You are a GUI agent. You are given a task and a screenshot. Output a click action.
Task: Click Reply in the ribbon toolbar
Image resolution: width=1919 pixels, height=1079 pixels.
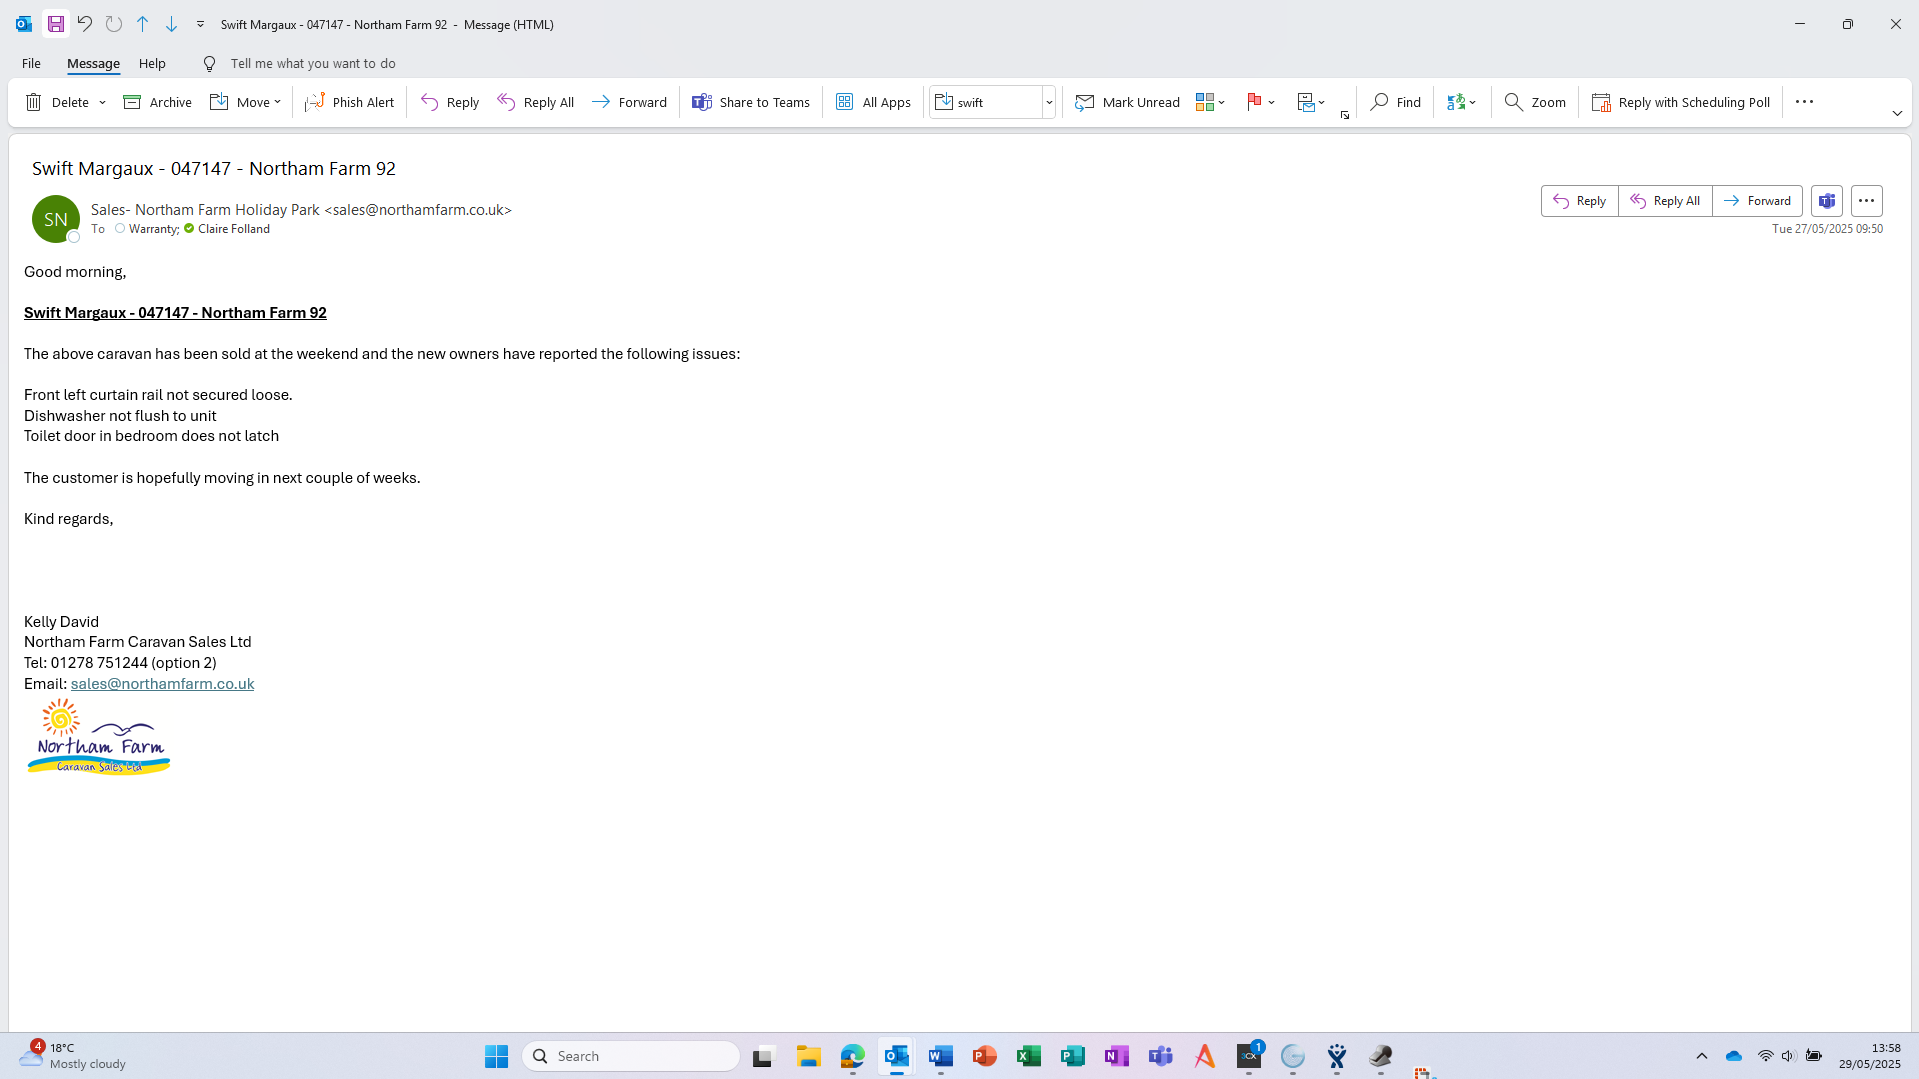(450, 102)
